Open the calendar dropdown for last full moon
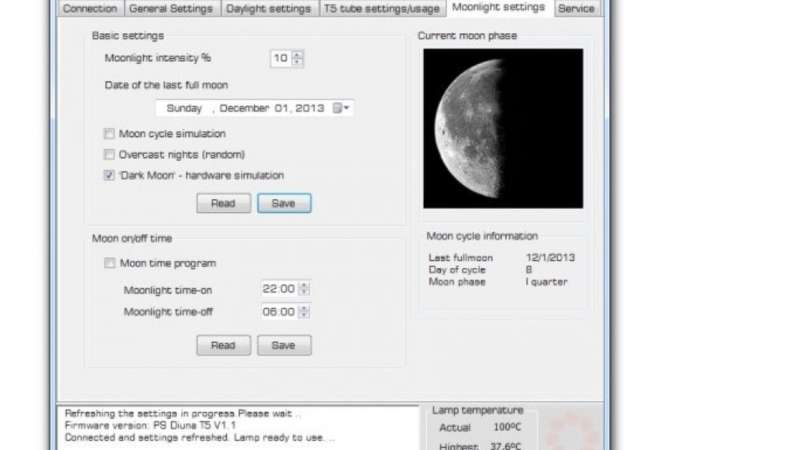Viewport: 800px width, 450px height. coord(341,108)
